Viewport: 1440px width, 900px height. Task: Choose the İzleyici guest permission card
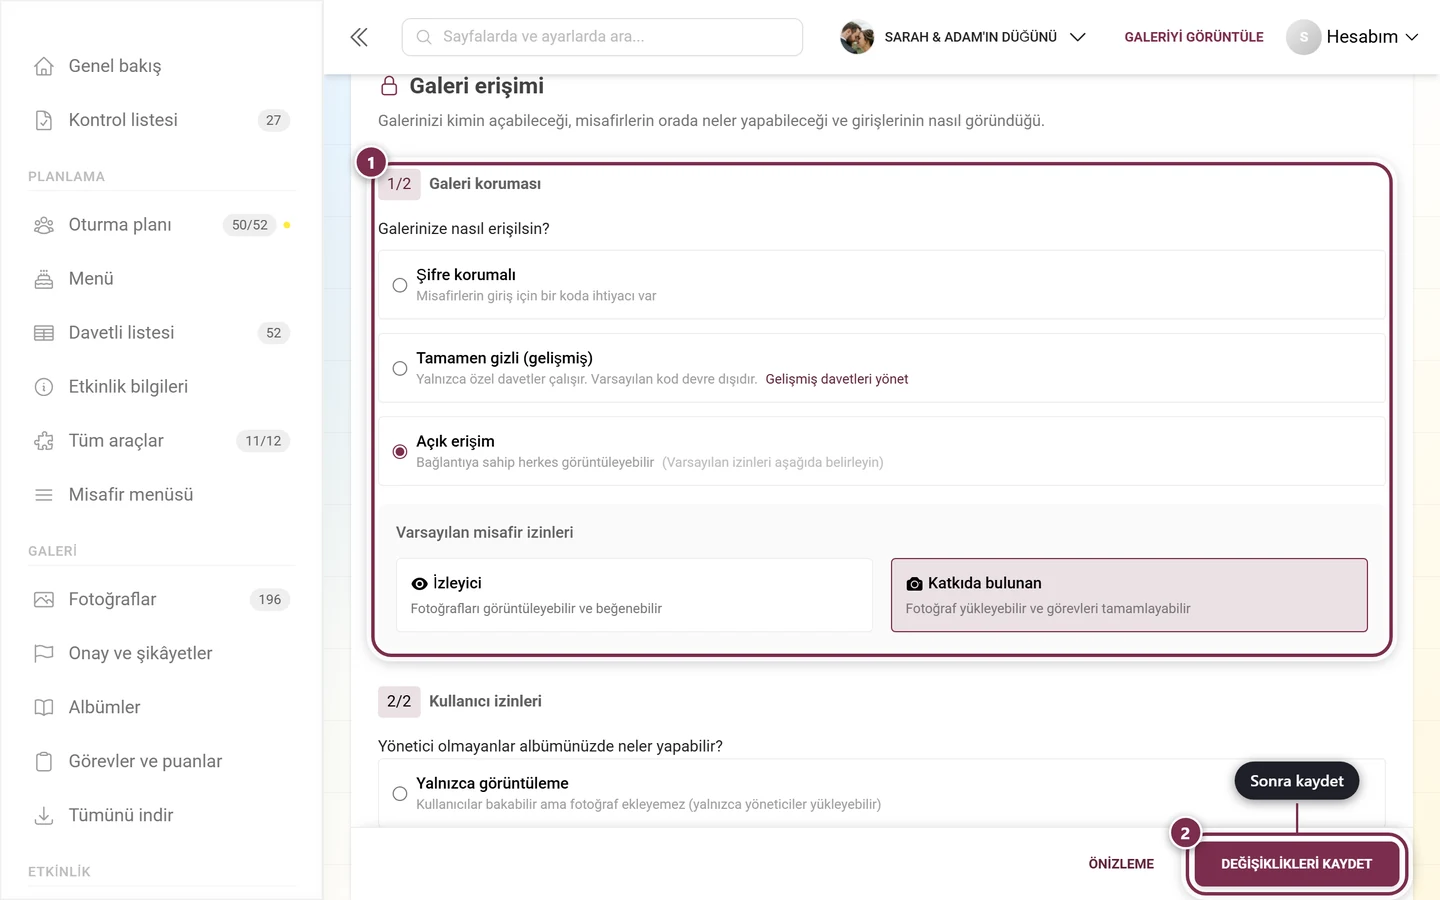[634, 595]
